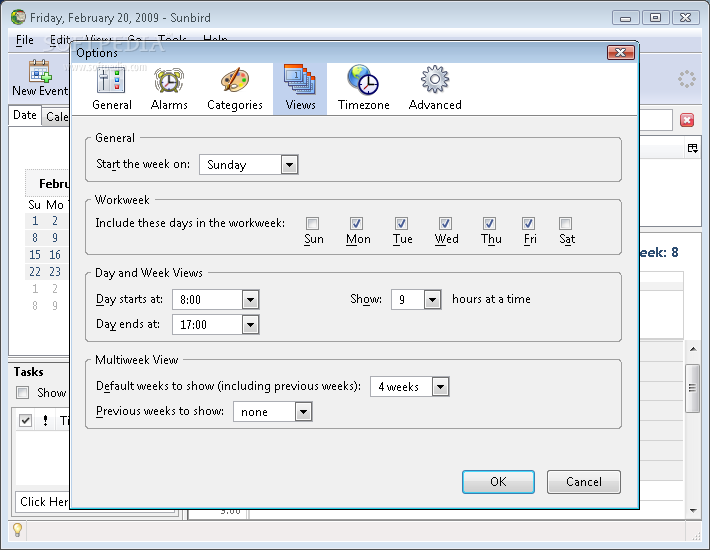Uncheck Mon in the workweek
710x550 pixels.
356,223
